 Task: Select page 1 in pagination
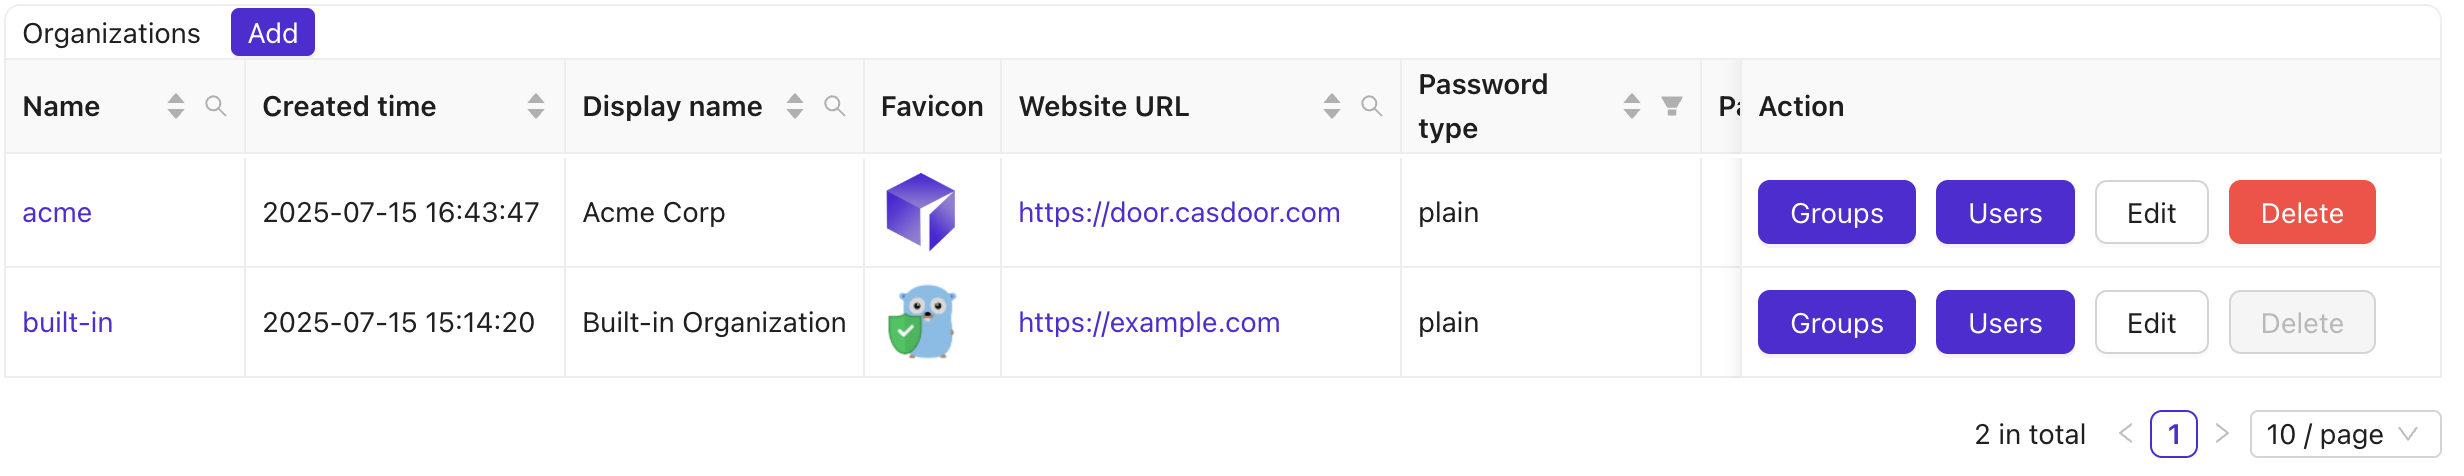[x=2173, y=434]
